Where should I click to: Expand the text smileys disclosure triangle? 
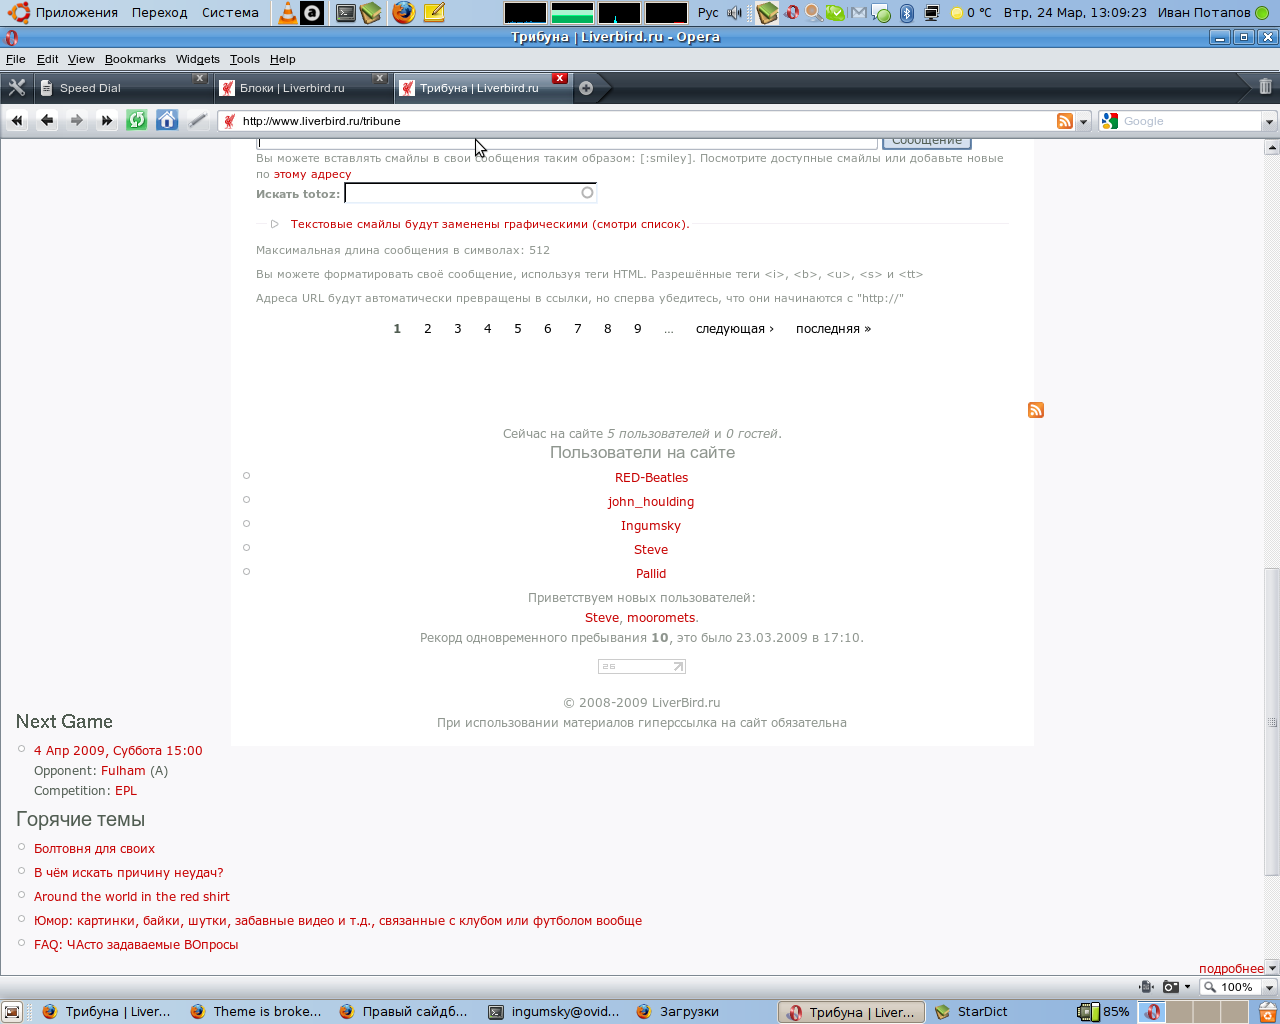274,224
